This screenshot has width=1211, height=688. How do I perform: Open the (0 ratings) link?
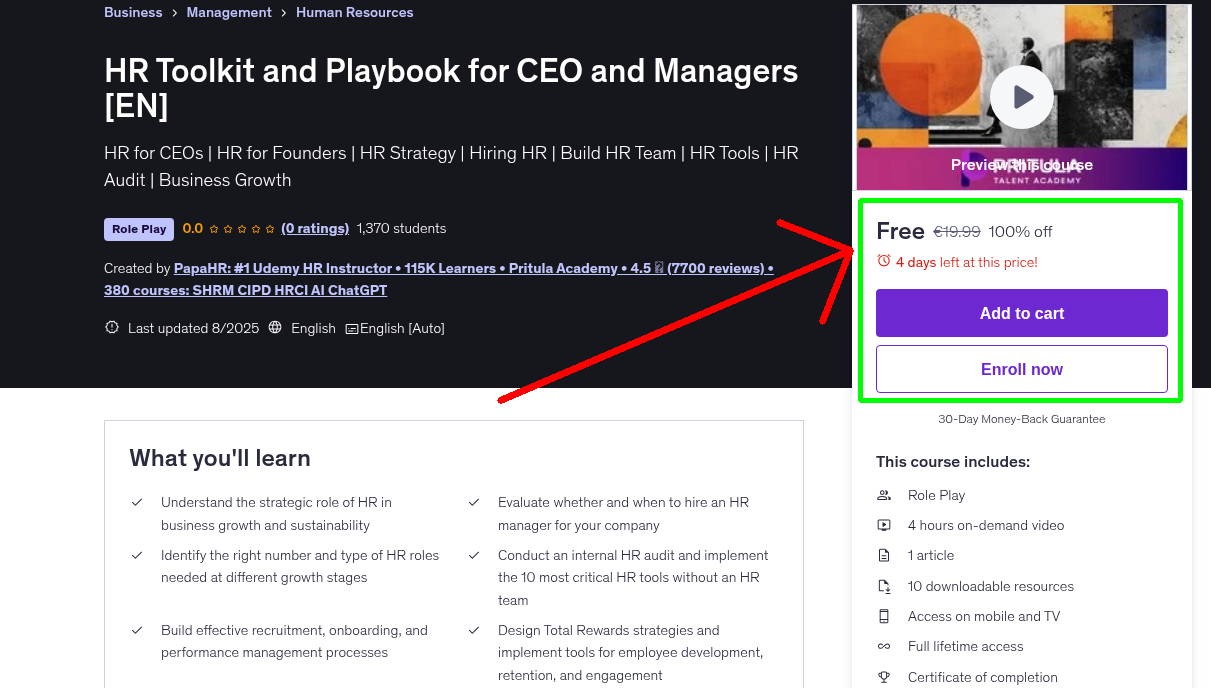[x=315, y=228]
